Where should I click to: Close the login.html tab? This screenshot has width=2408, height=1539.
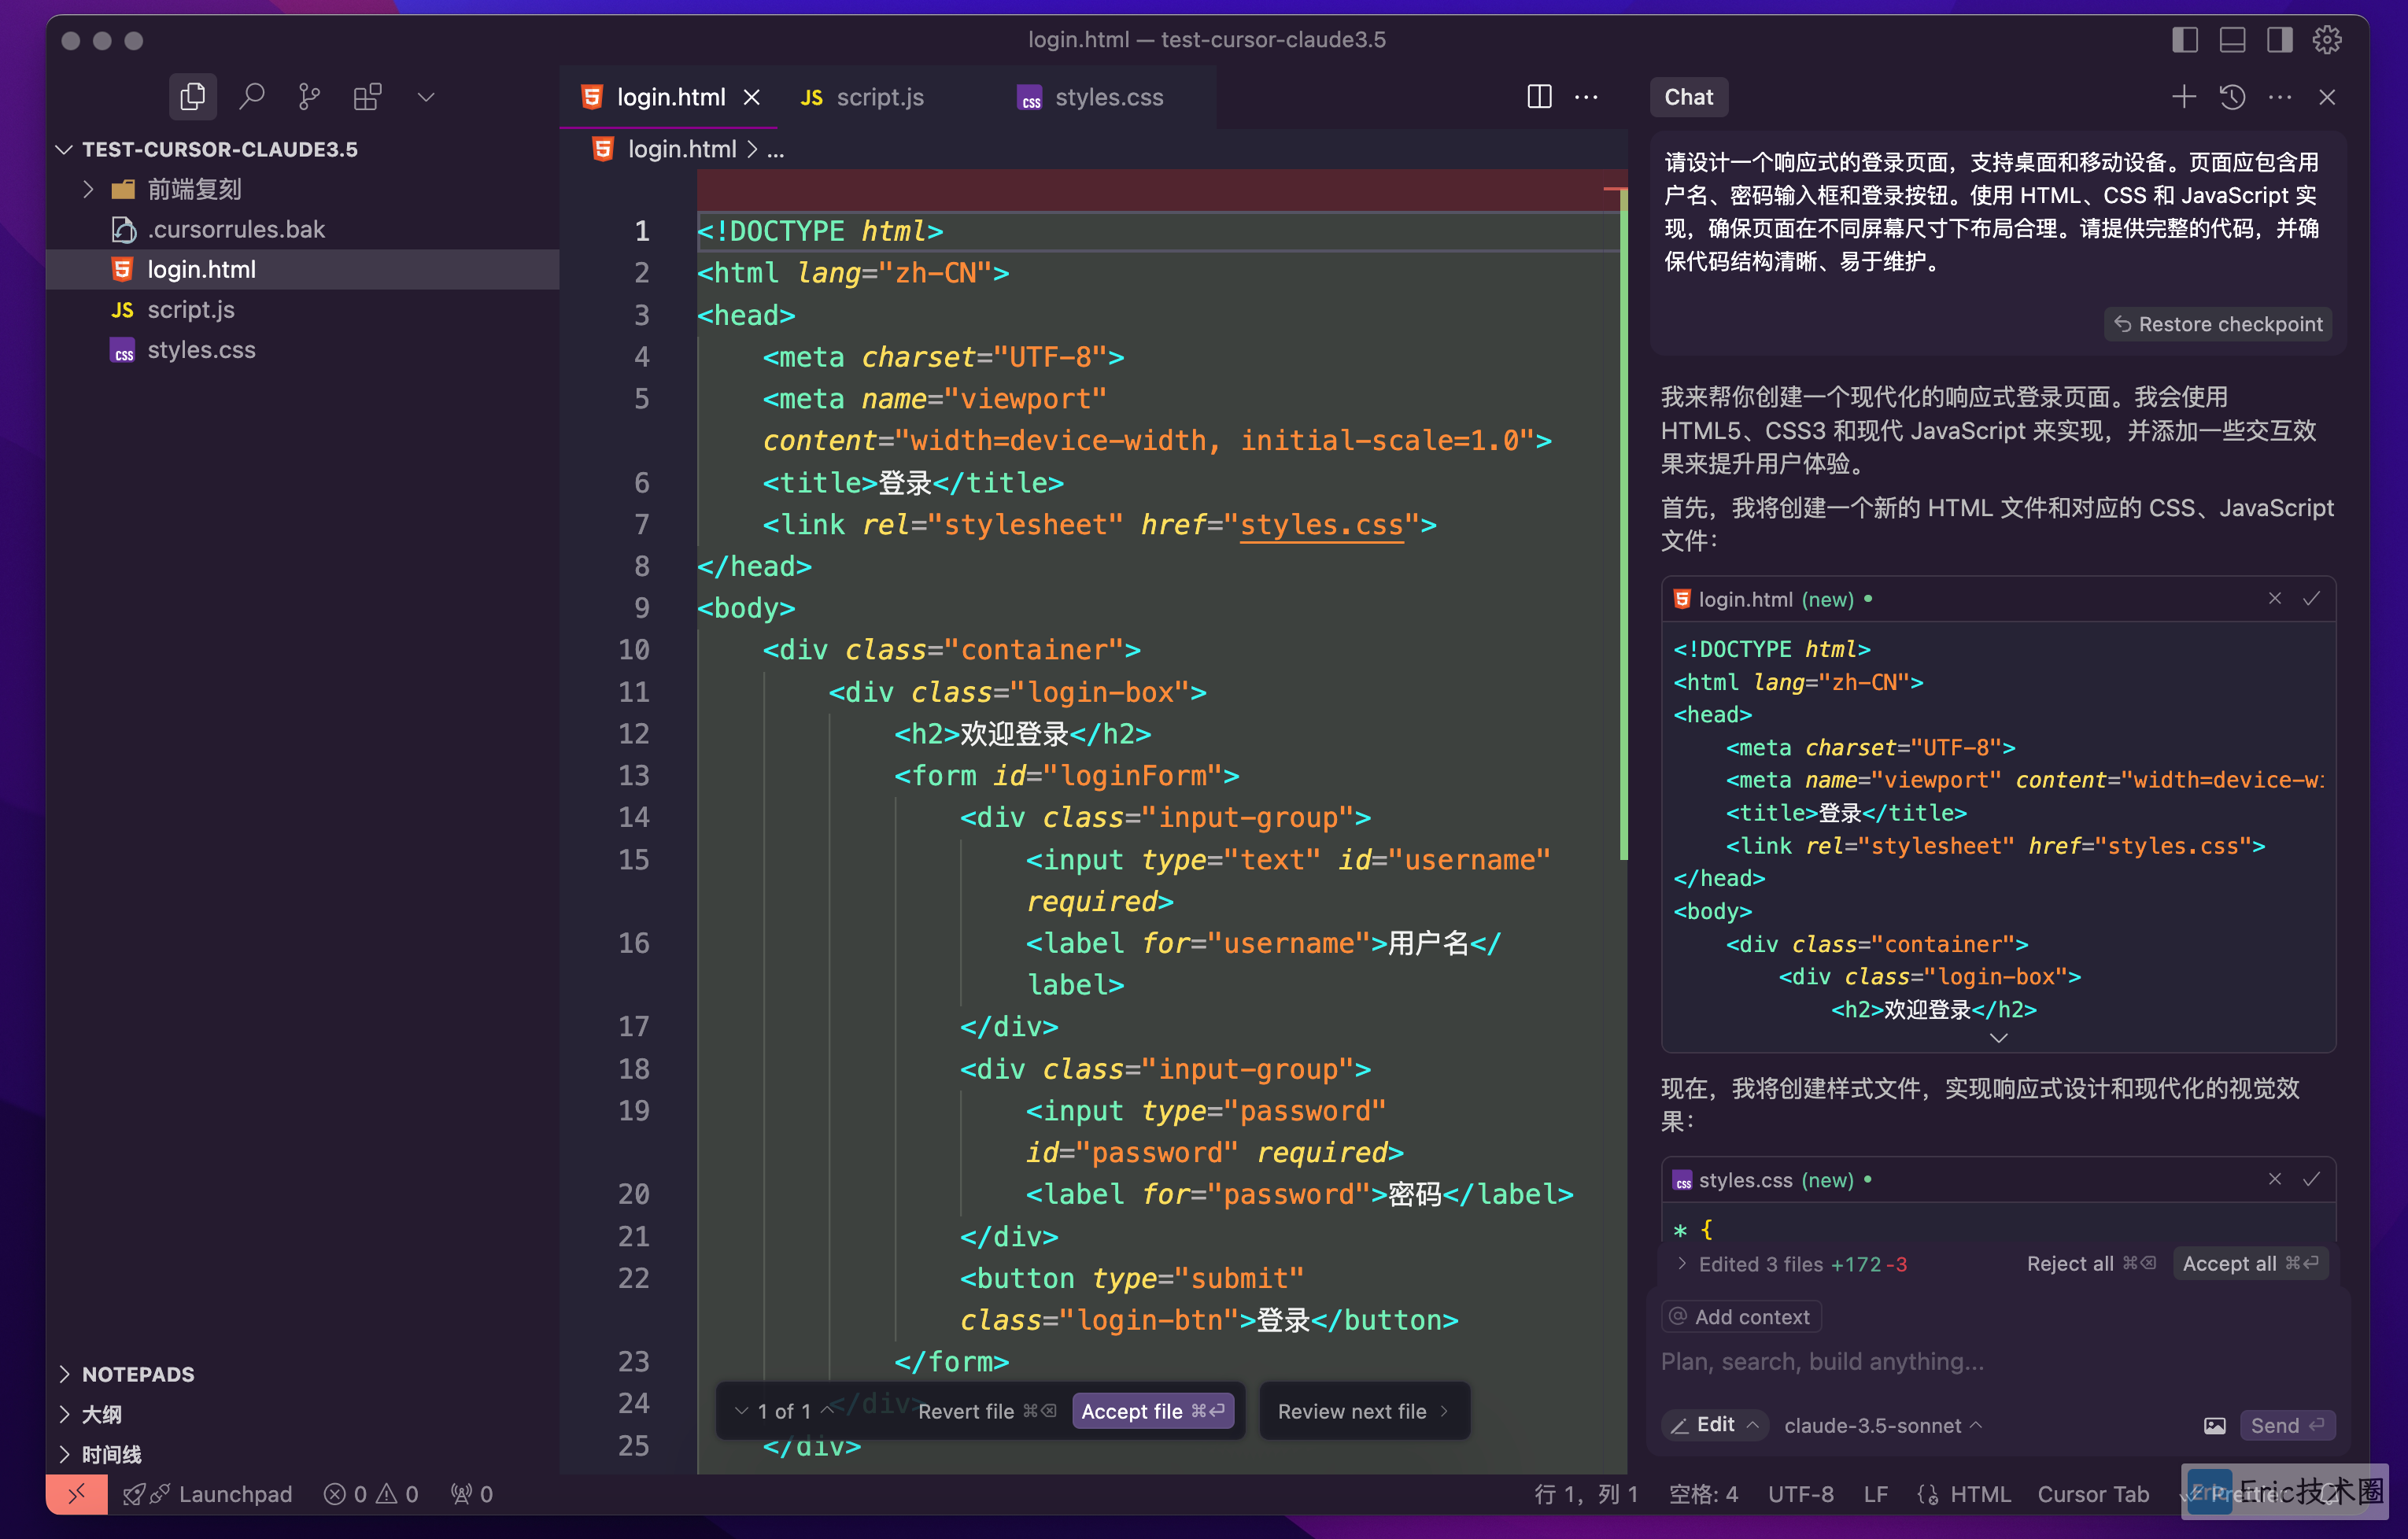[752, 97]
